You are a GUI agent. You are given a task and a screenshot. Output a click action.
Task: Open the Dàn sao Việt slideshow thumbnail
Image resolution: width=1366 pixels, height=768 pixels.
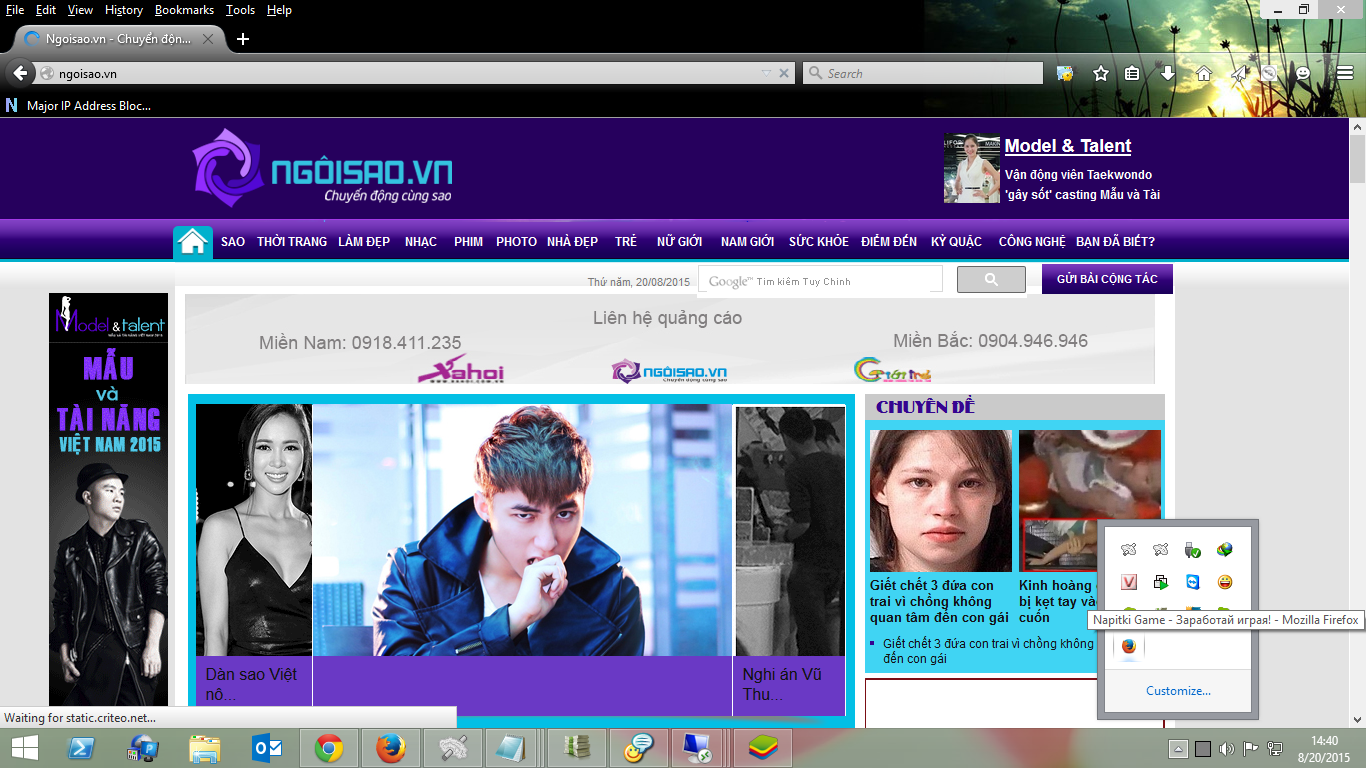tap(254, 530)
